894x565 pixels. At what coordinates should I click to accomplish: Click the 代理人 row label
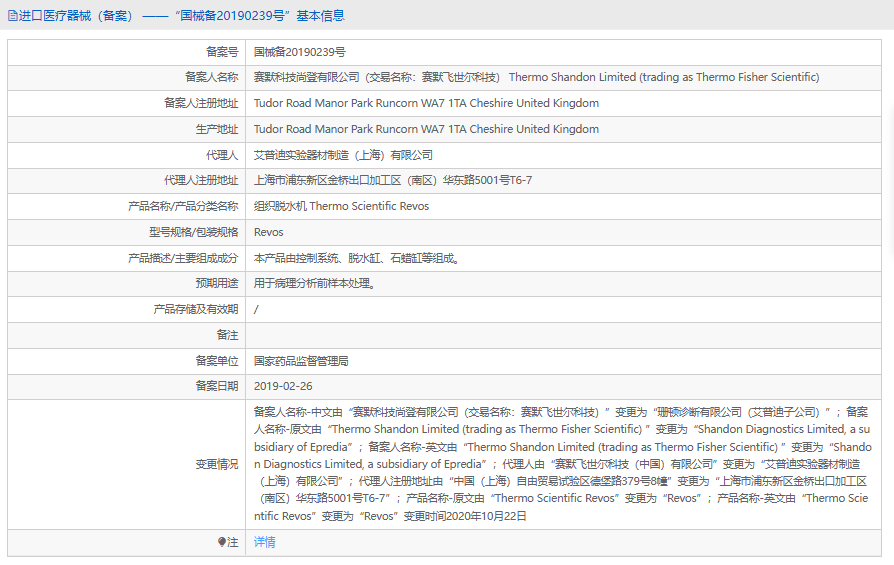point(222,155)
